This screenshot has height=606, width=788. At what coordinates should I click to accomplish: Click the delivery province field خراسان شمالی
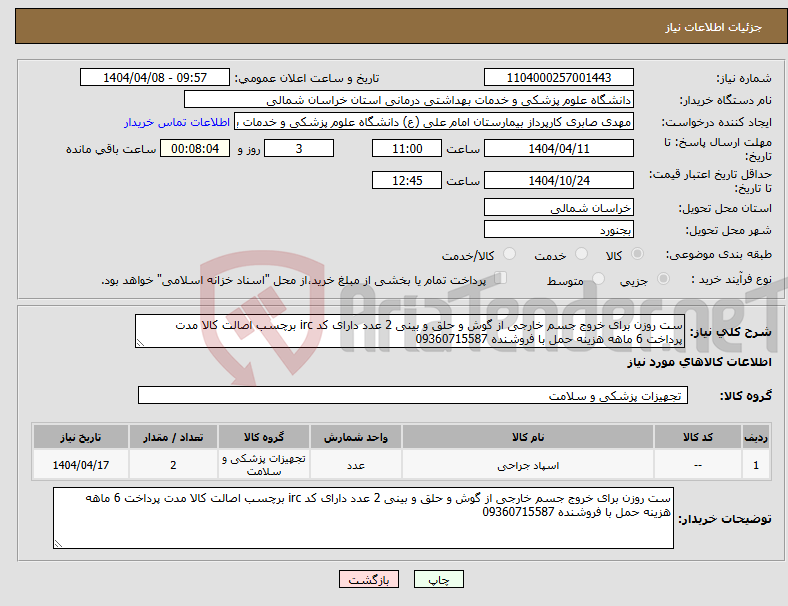click(558, 208)
